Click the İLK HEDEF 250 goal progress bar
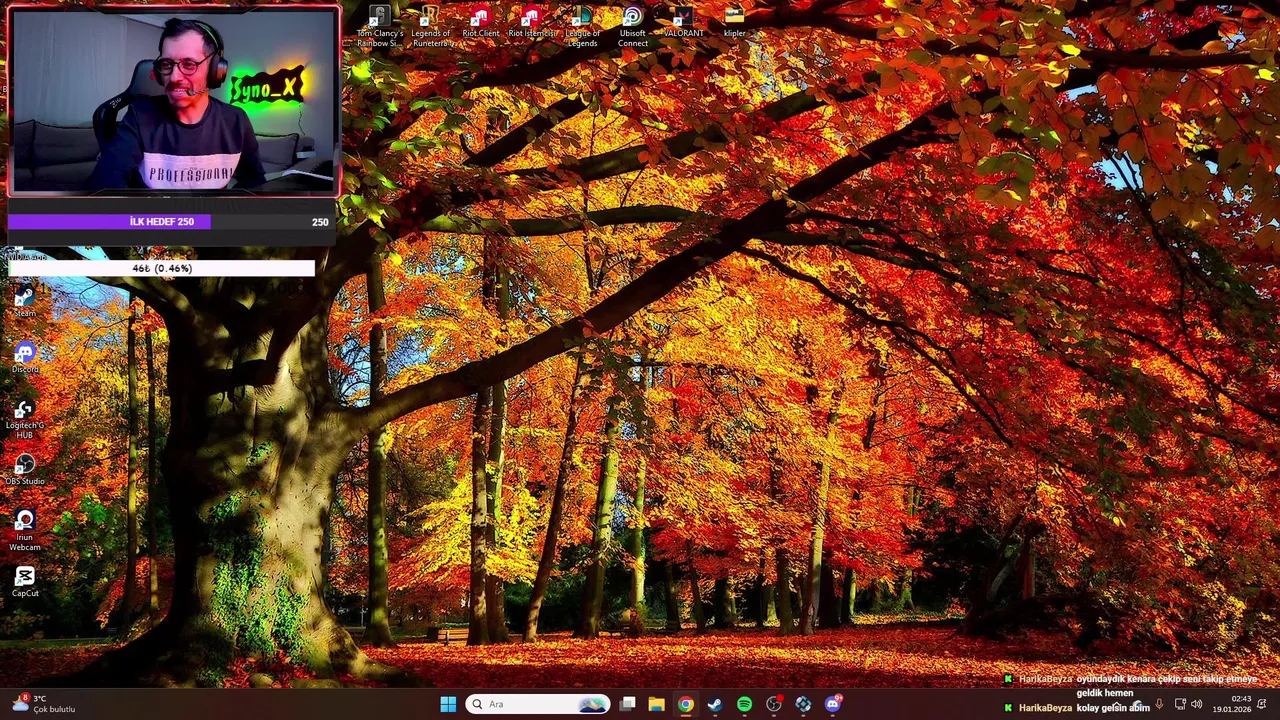This screenshot has height=720, width=1280. [x=171, y=222]
